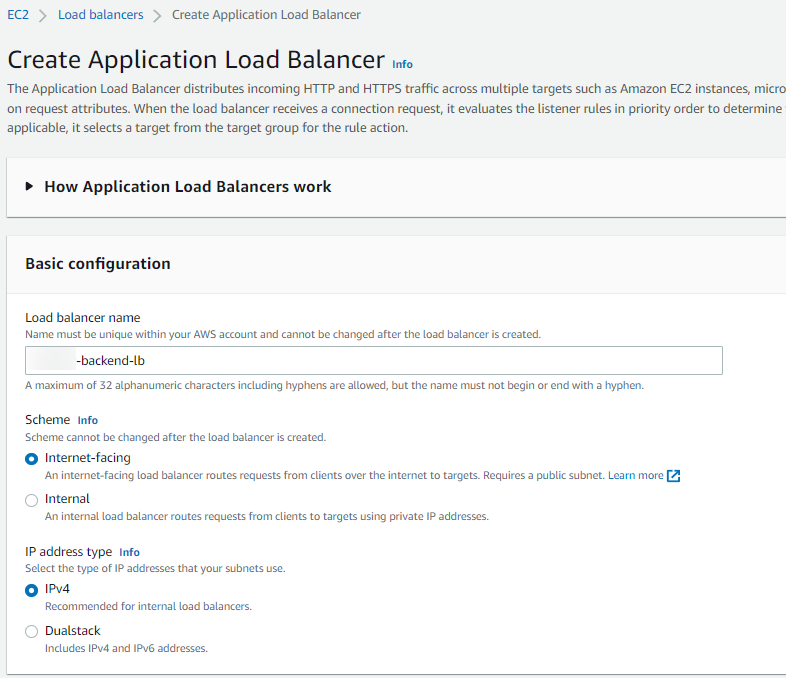Screen dimensions: 786x678
Task: Open the Info link beside Scheme
Action: [x=88, y=421]
